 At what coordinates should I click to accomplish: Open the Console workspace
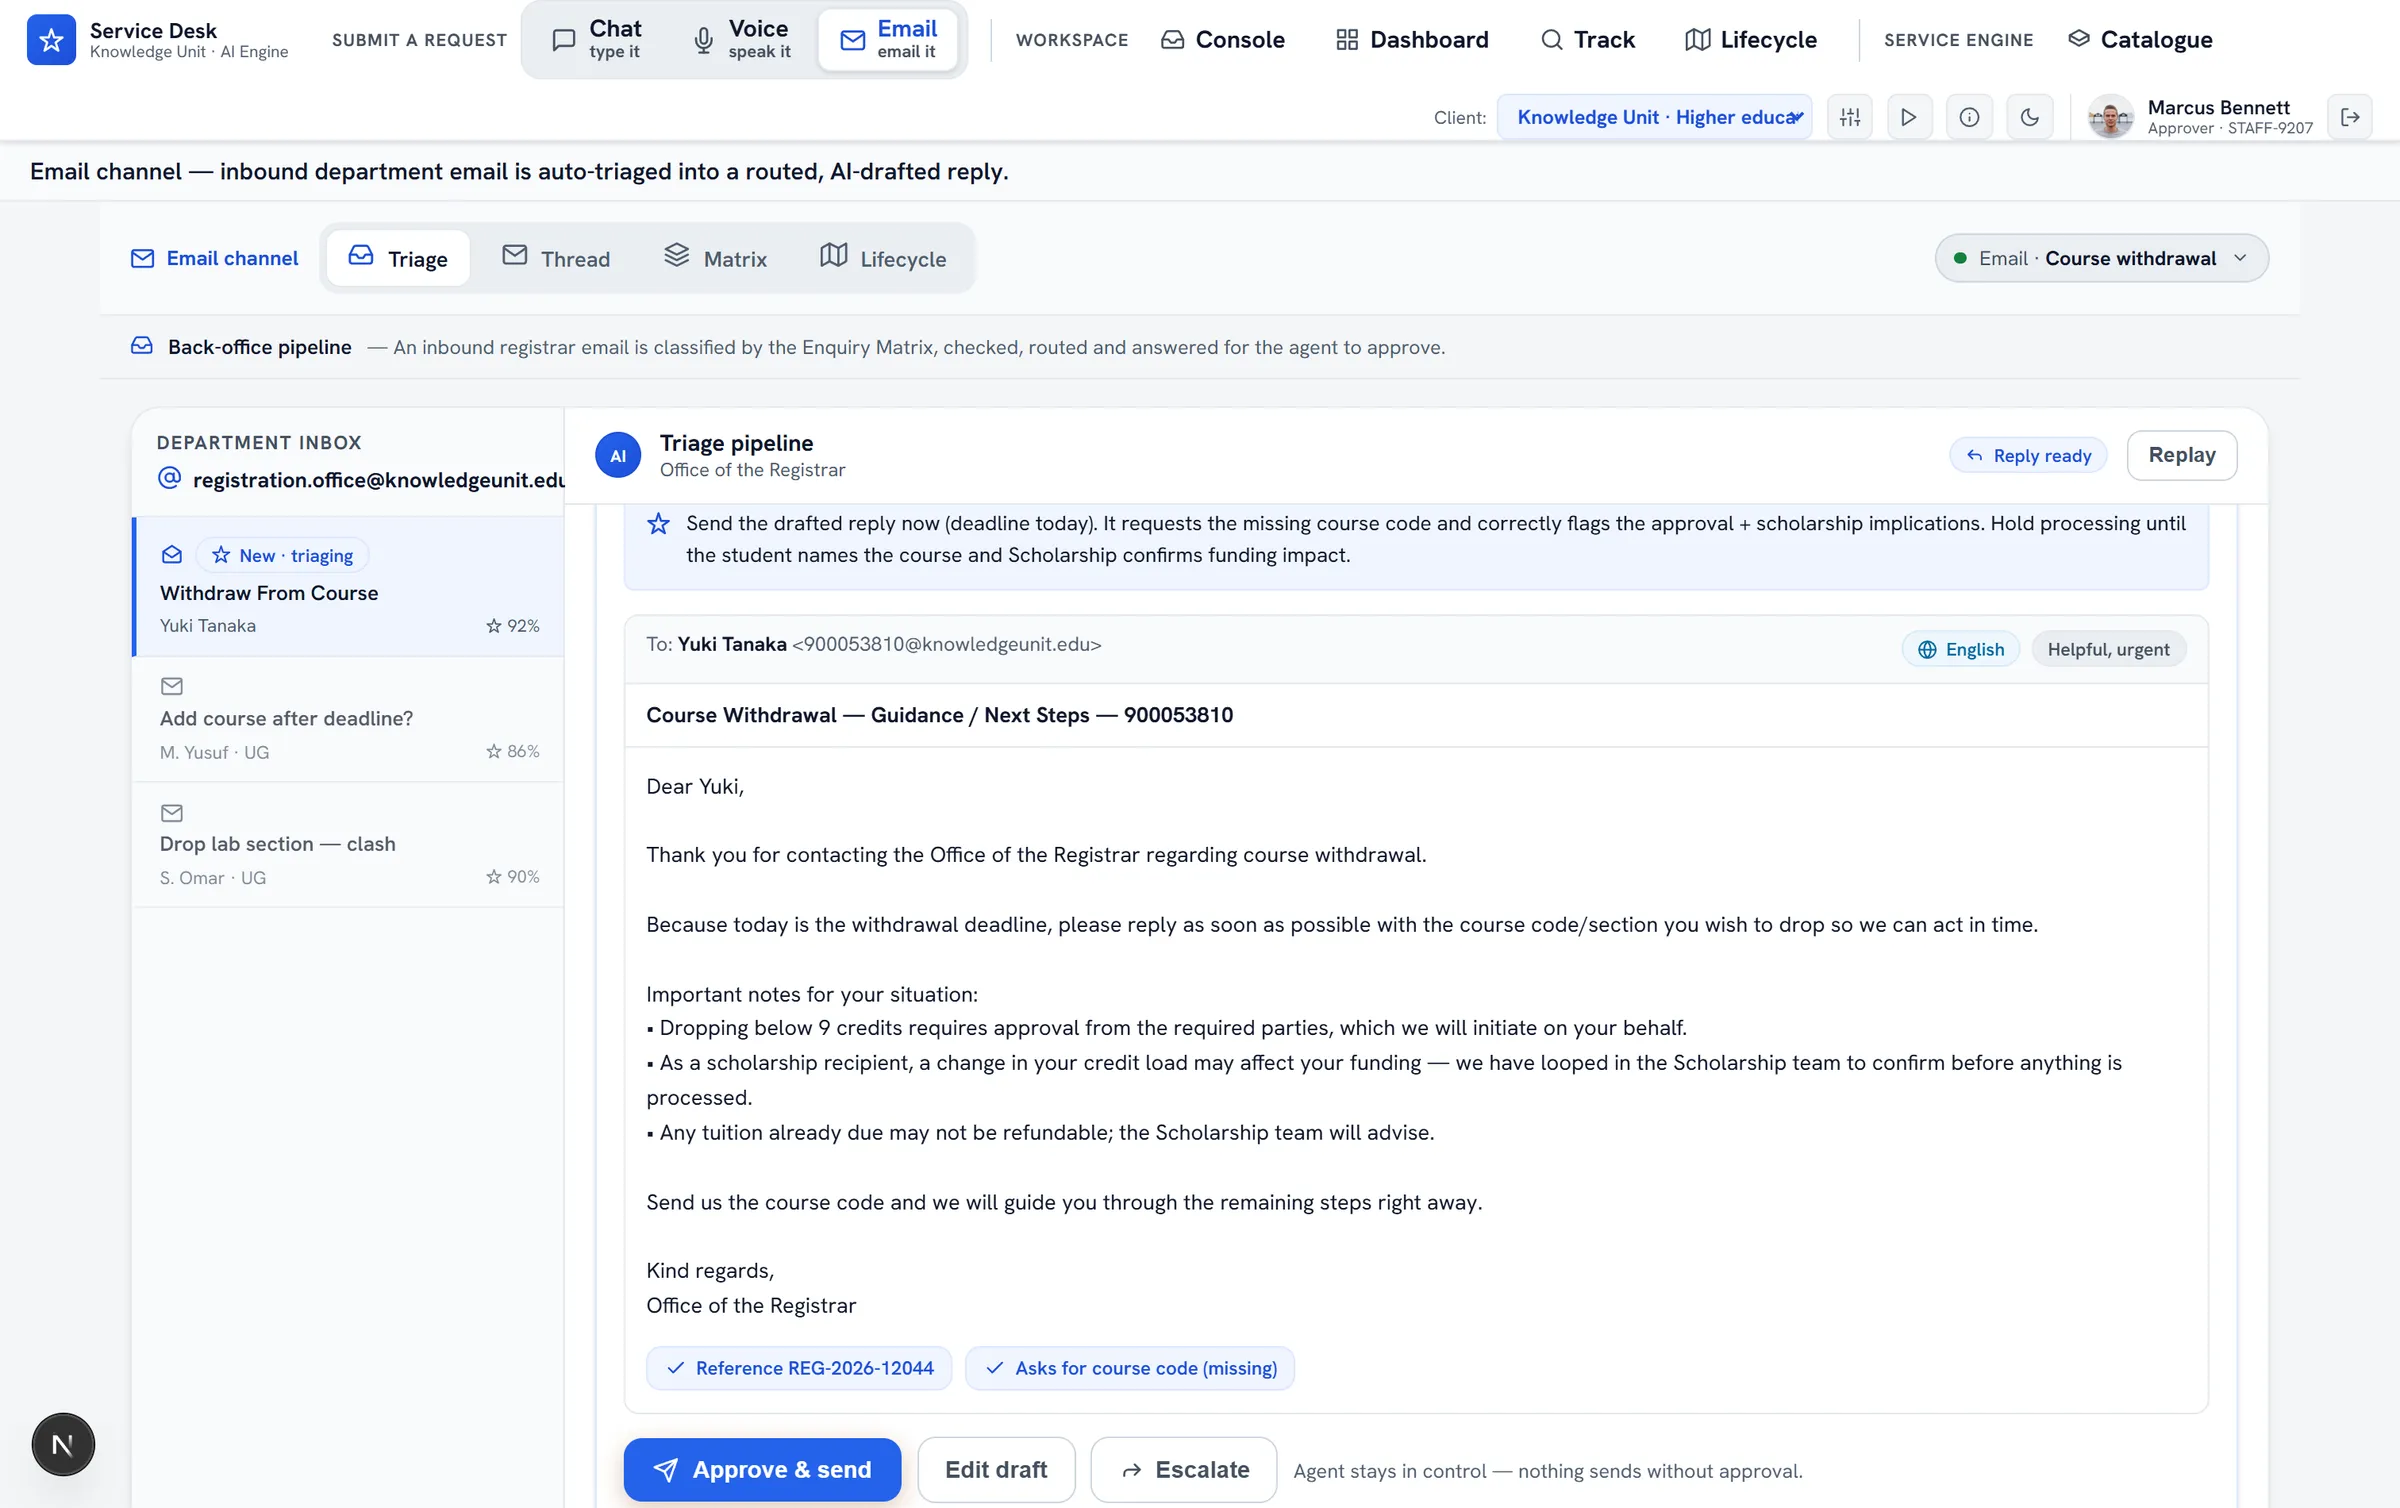(x=1222, y=39)
